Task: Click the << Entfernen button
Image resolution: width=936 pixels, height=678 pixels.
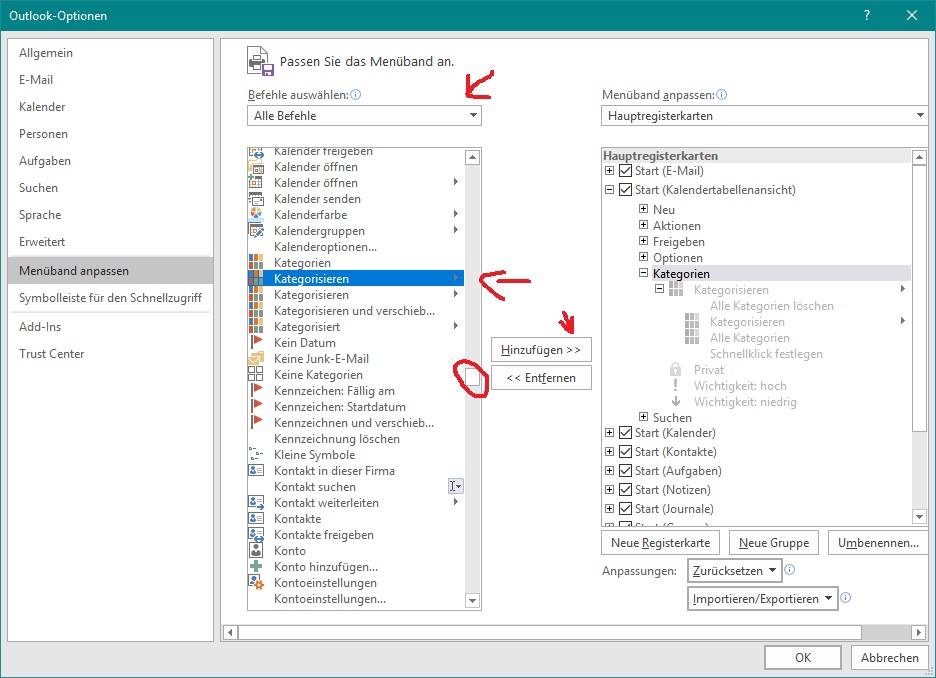Action: click(x=541, y=378)
